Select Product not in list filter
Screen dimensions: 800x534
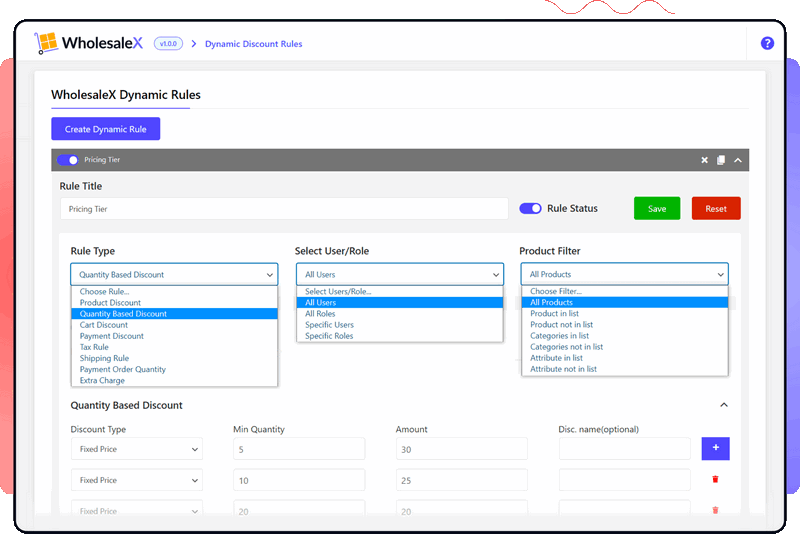625,324
